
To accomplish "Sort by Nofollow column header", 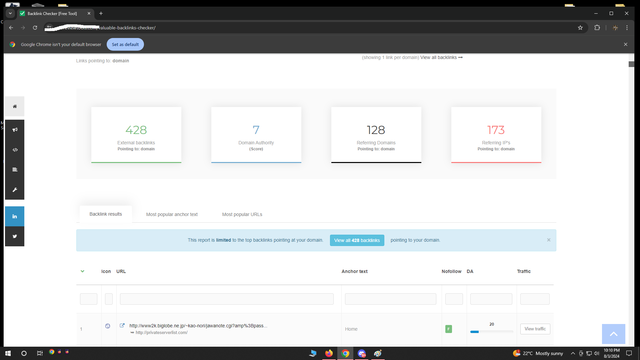I will click(x=451, y=271).
